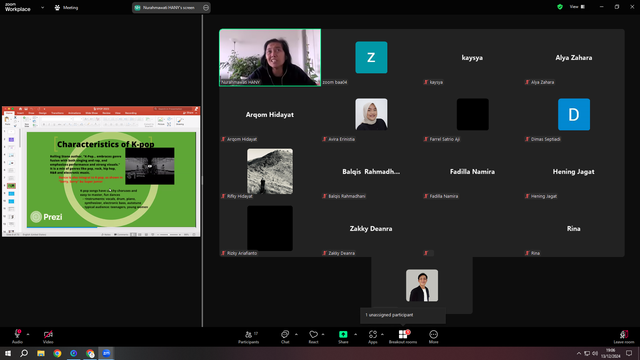Click Avira Erinistia's profile photo
This screenshot has height=360, width=640.
tap(371, 114)
